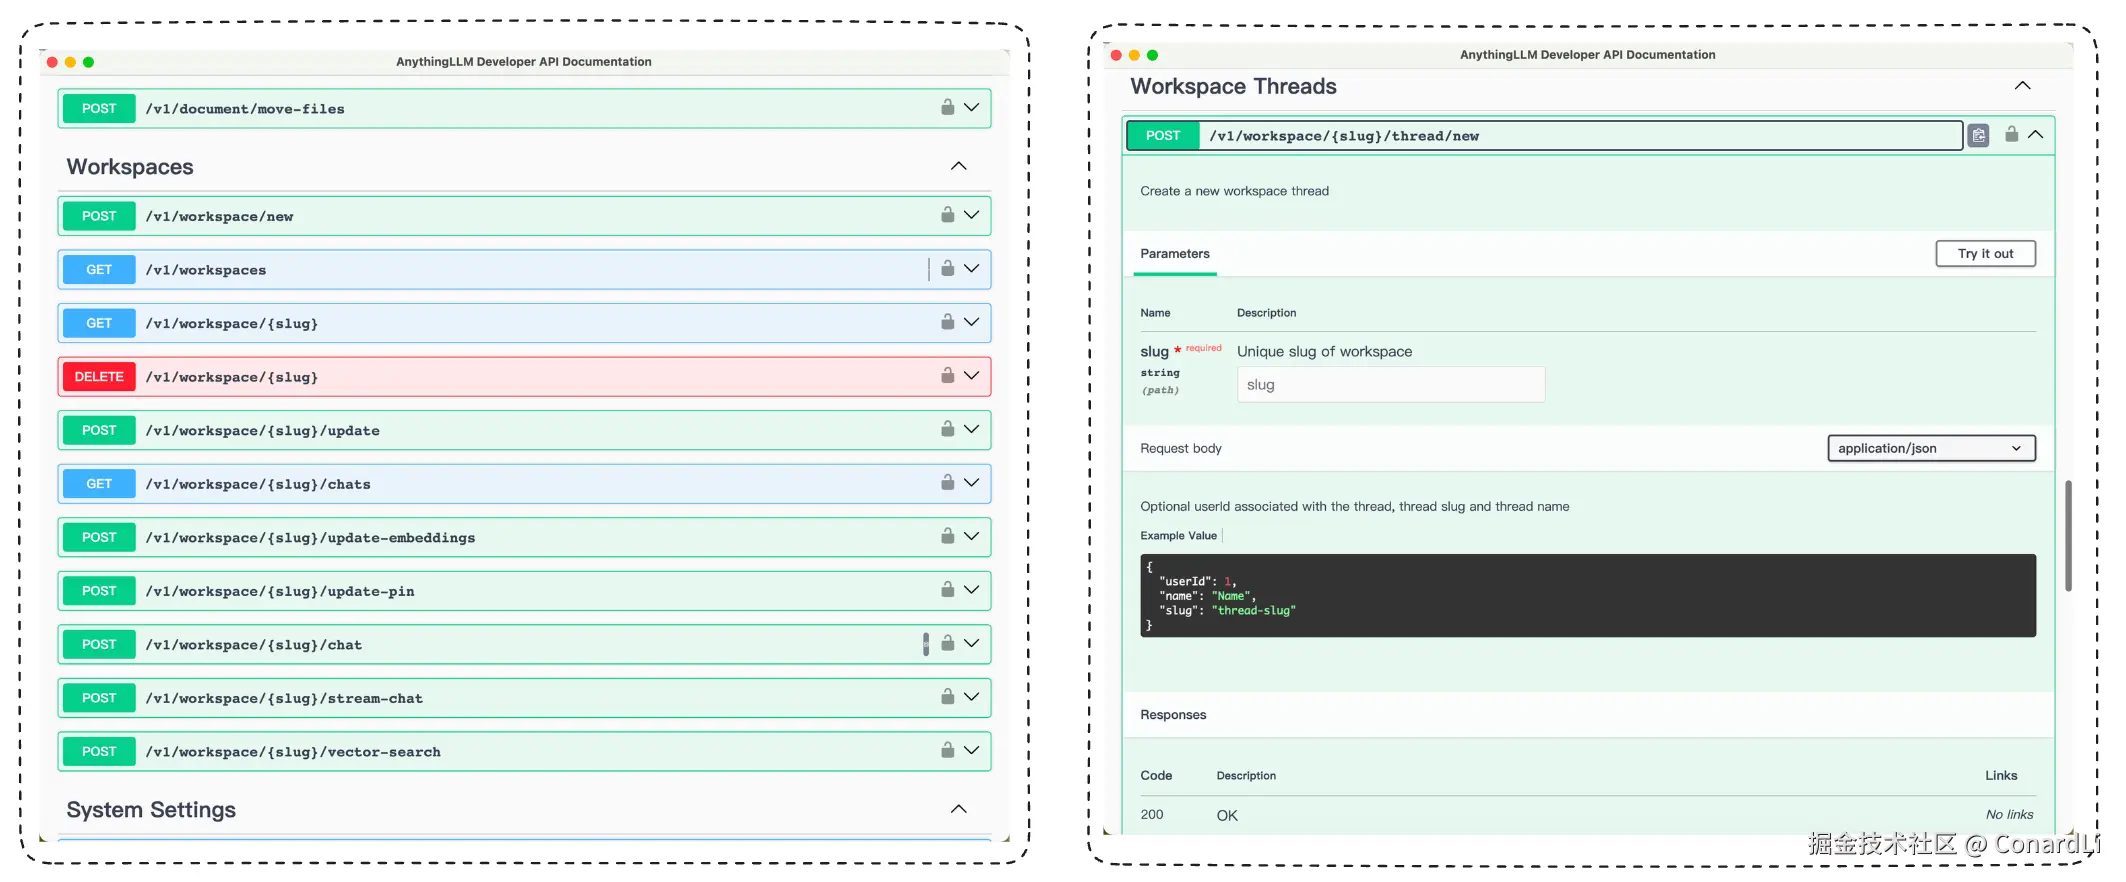Click the slug parameter input field
This screenshot has width=2126, height=882.
coord(1391,385)
